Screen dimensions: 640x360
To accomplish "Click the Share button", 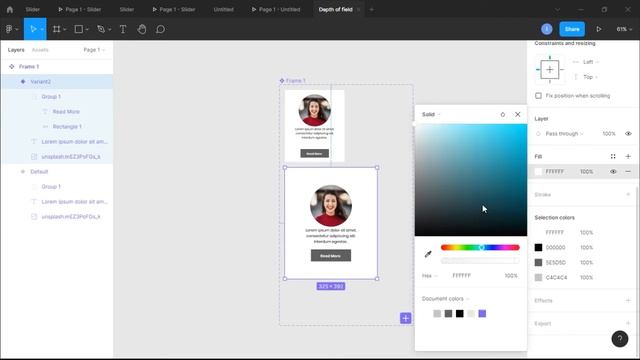I will click(572, 29).
